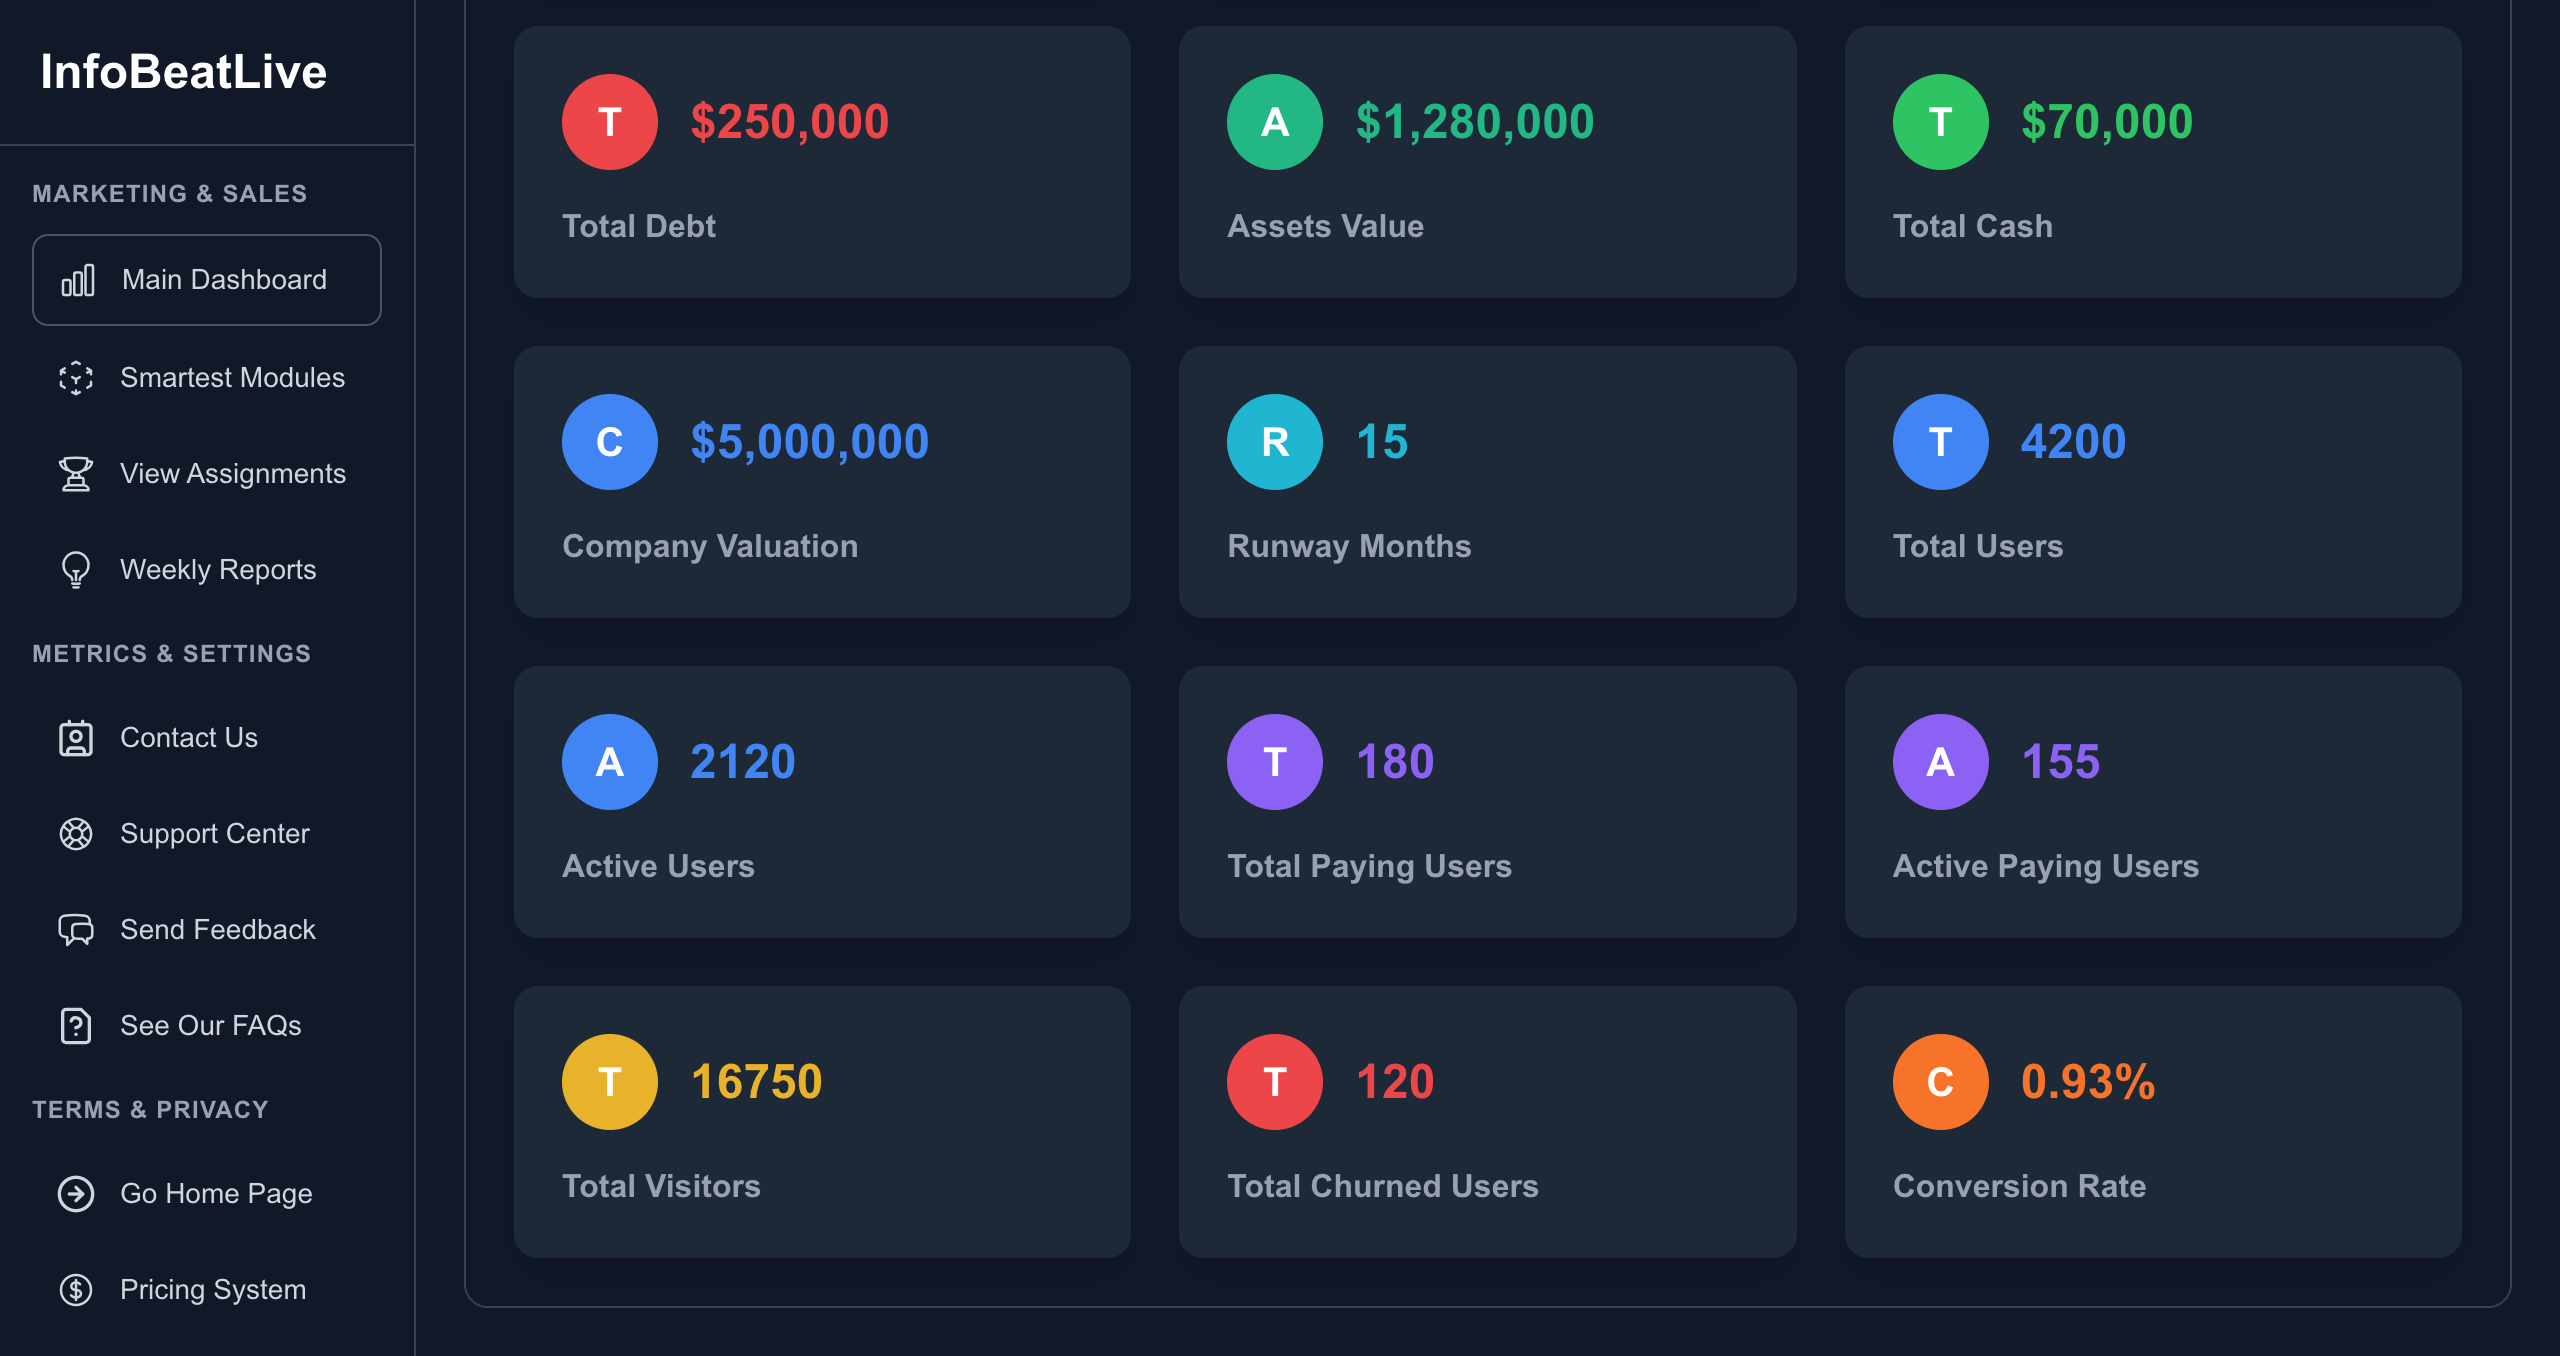Select the Total Churned Users card
Screen dimensions: 2560x1356
1487,1122
